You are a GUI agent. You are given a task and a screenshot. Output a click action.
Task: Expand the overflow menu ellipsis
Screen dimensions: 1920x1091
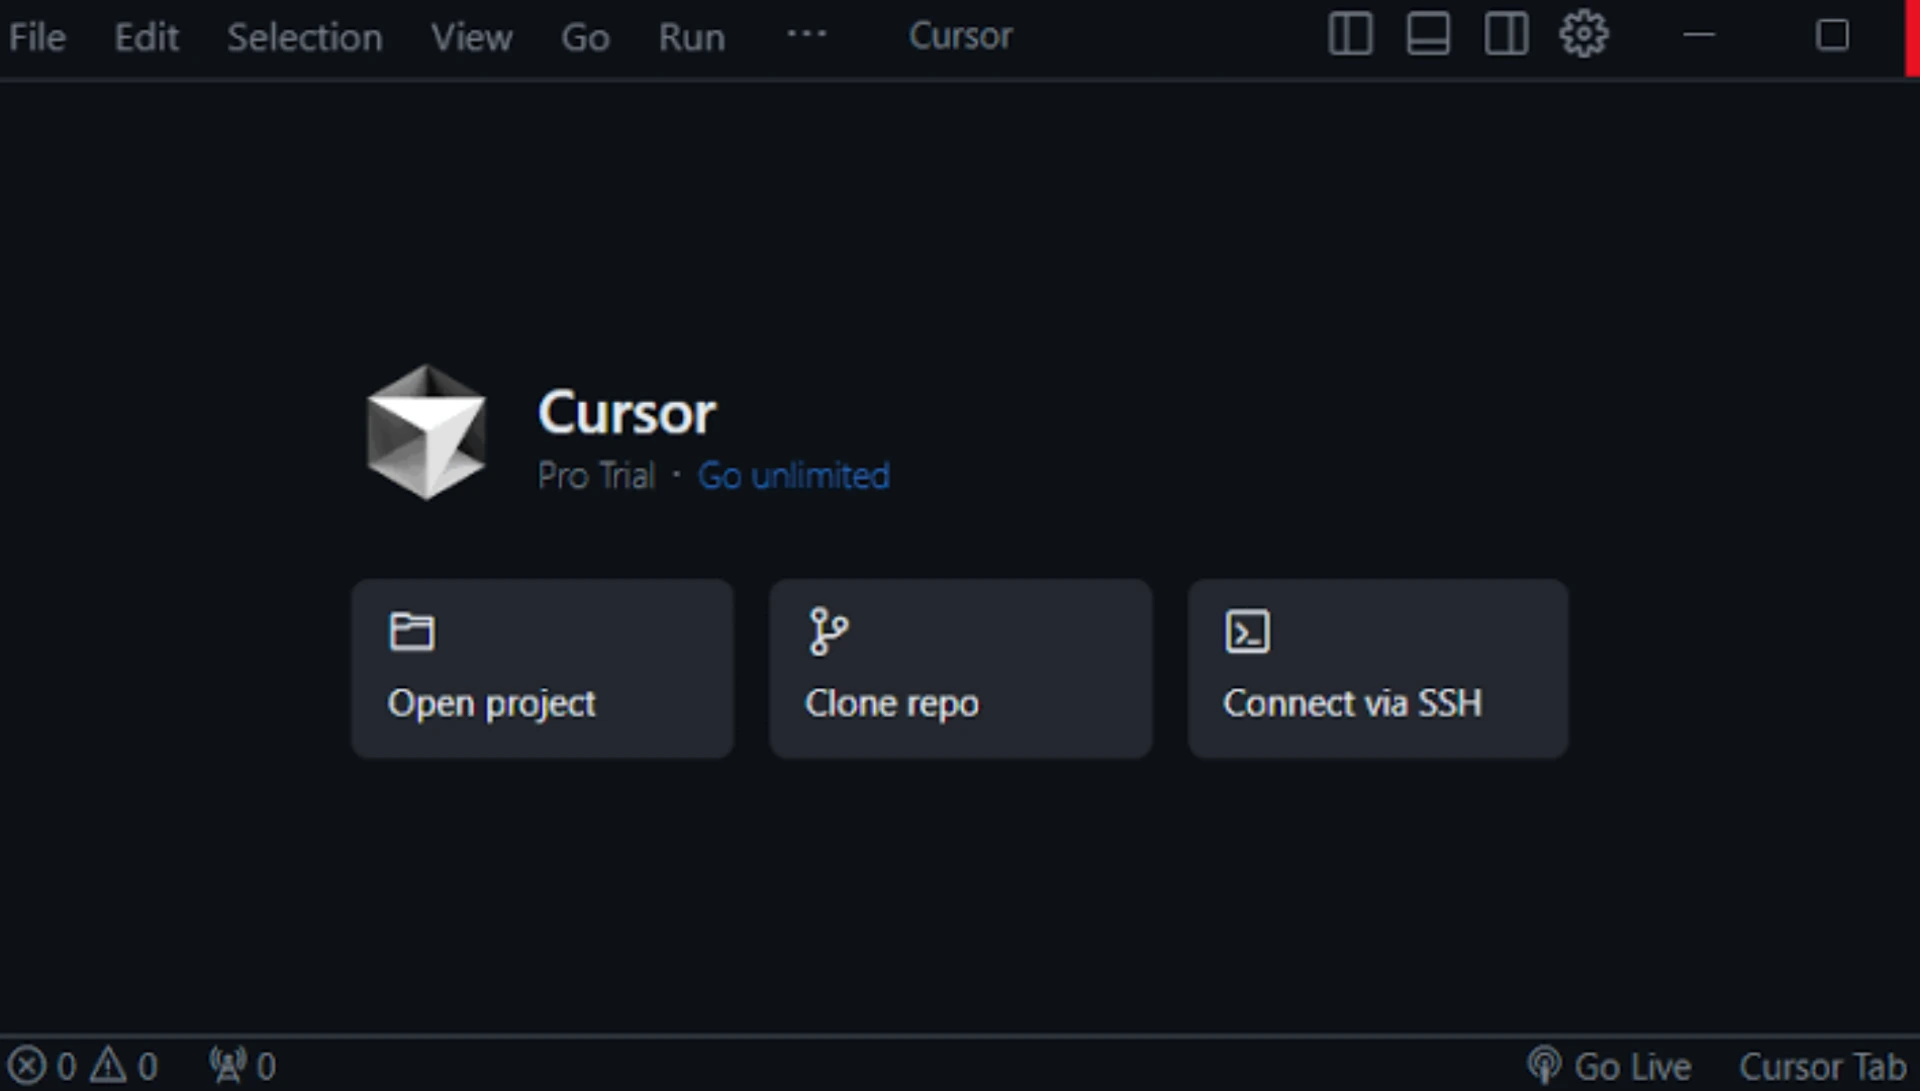pos(806,34)
